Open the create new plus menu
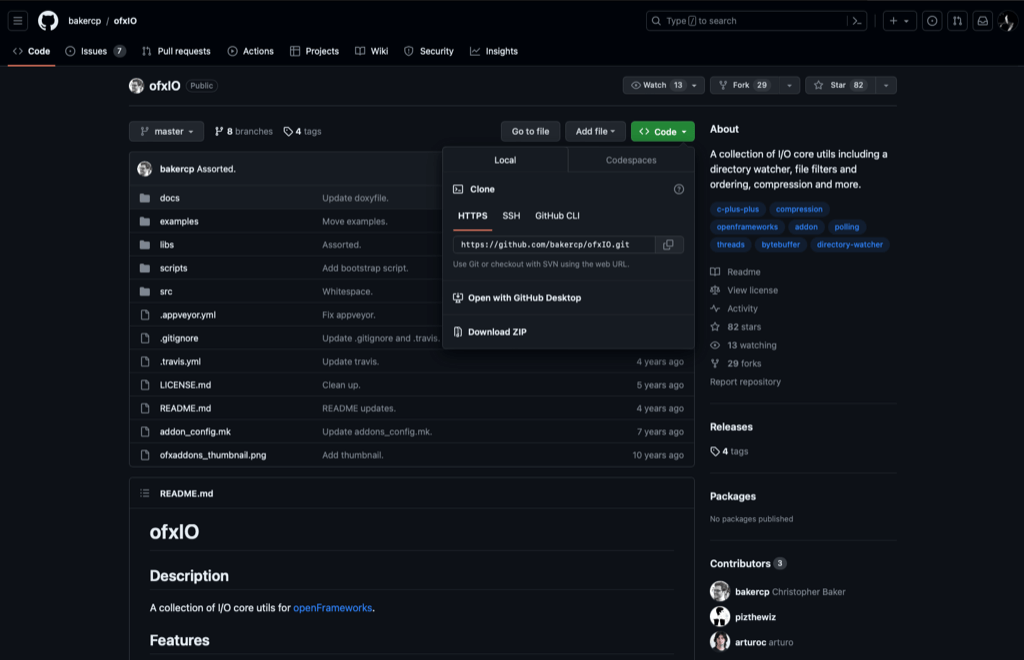1024x660 pixels. 899,21
